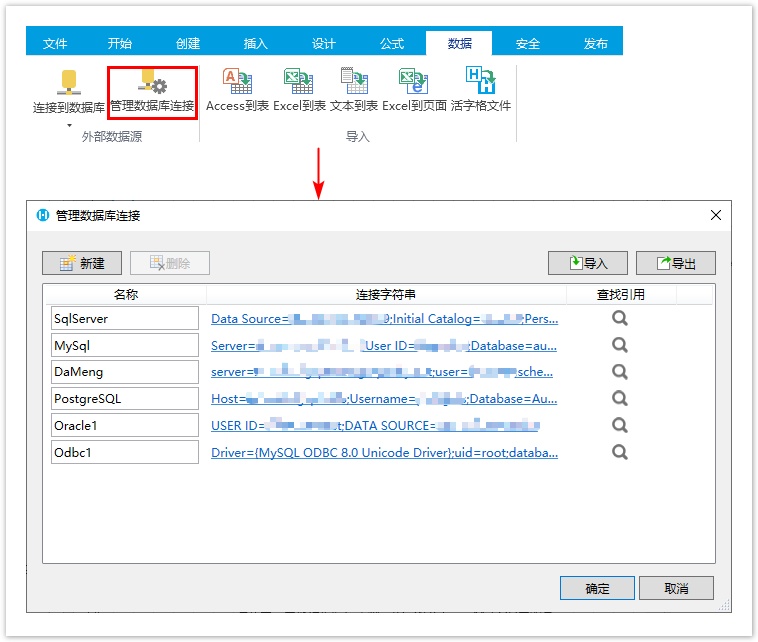The height and width of the screenshot is (642, 758).
Task: Select the 发布 ribbon tab
Action: click(x=595, y=43)
